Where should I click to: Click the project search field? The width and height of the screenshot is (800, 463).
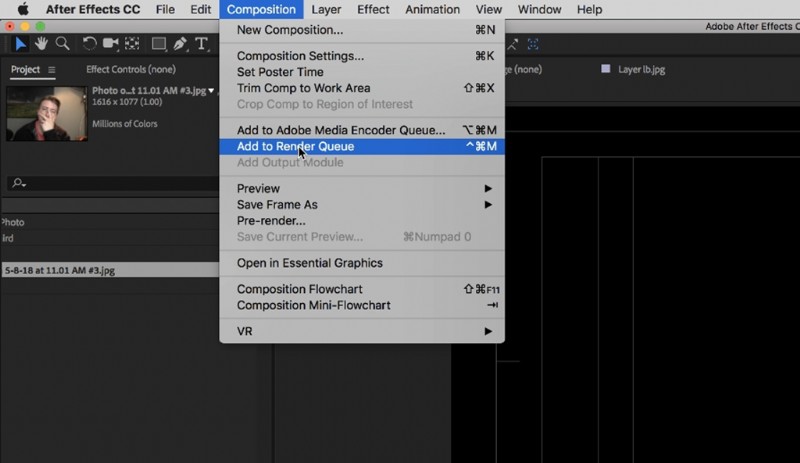(112, 183)
